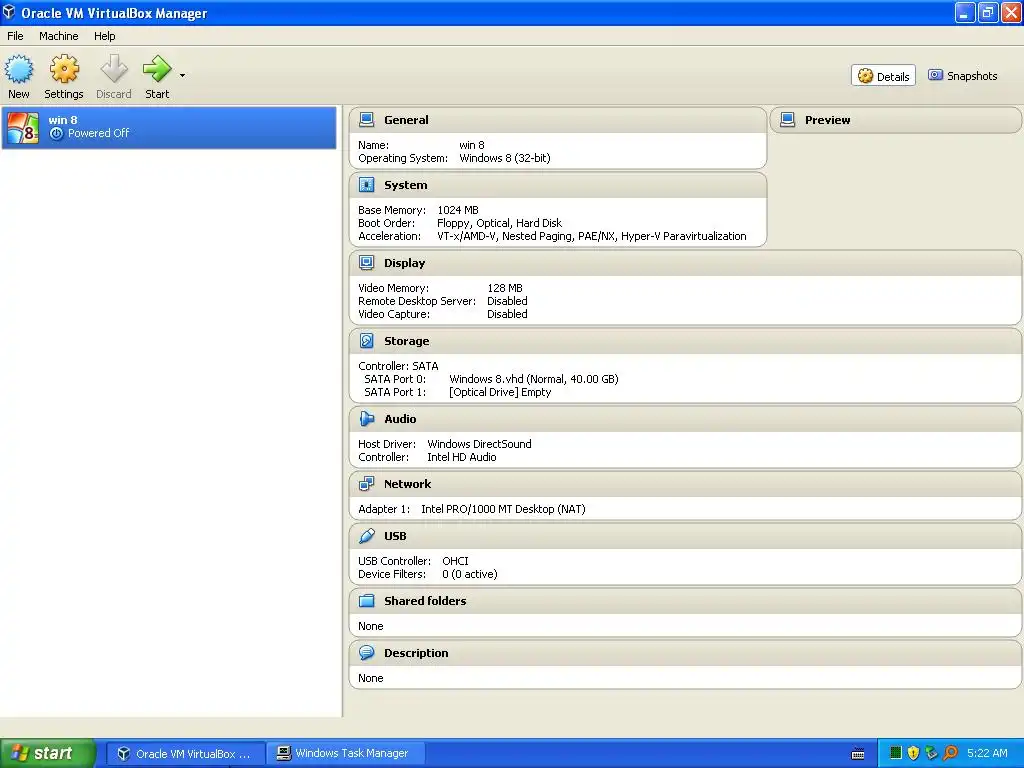Open the Display section header link
The width and height of the screenshot is (1024, 768).
click(404, 263)
